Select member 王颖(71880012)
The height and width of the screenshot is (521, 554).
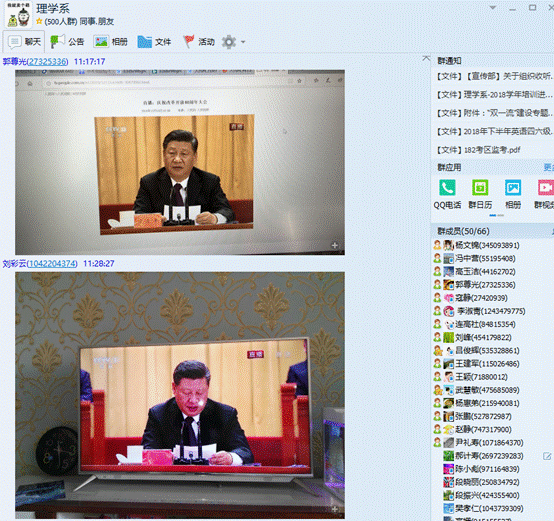click(x=481, y=377)
